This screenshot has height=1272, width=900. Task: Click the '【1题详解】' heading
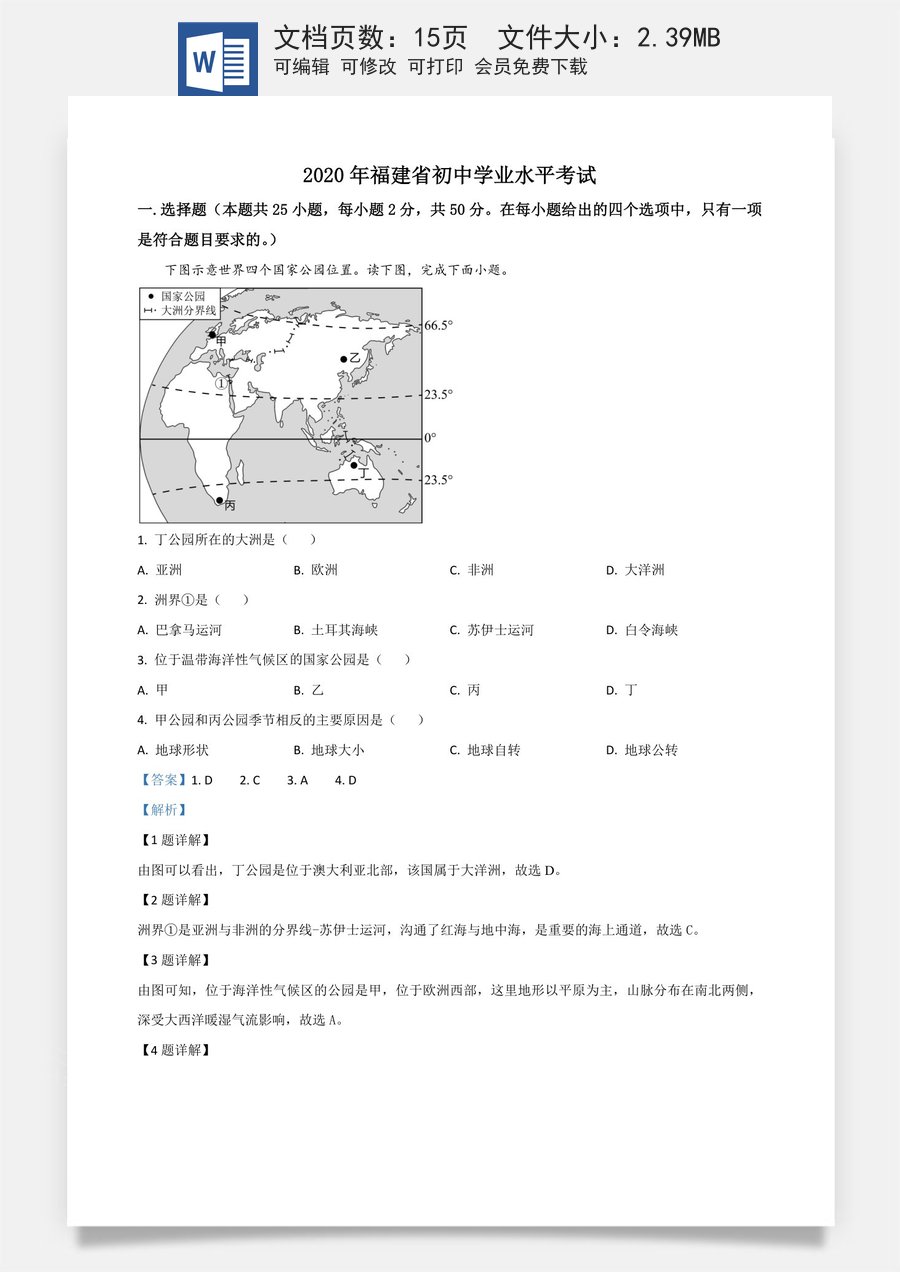click(x=175, y=840)
